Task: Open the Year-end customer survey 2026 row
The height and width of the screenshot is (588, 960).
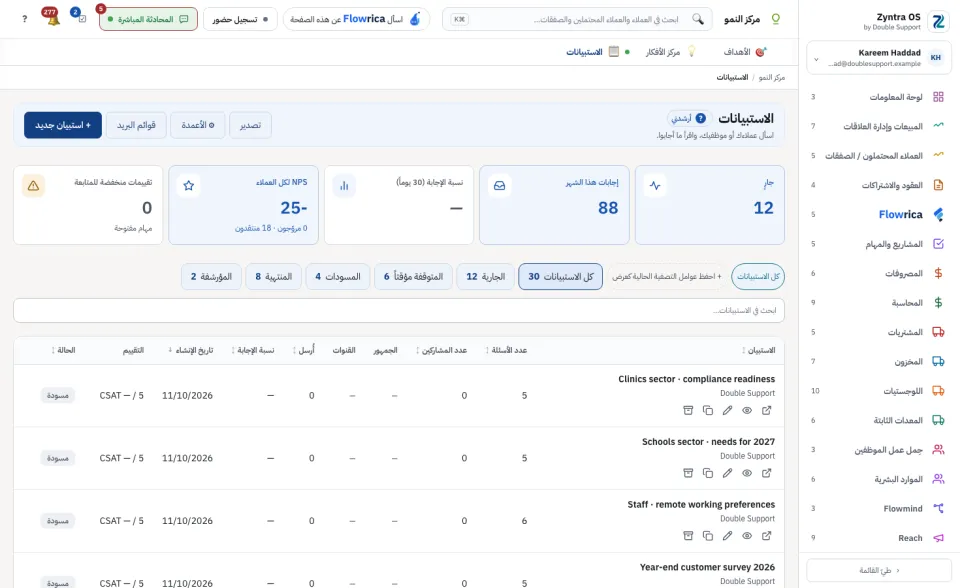Action: tap(707, 567)
